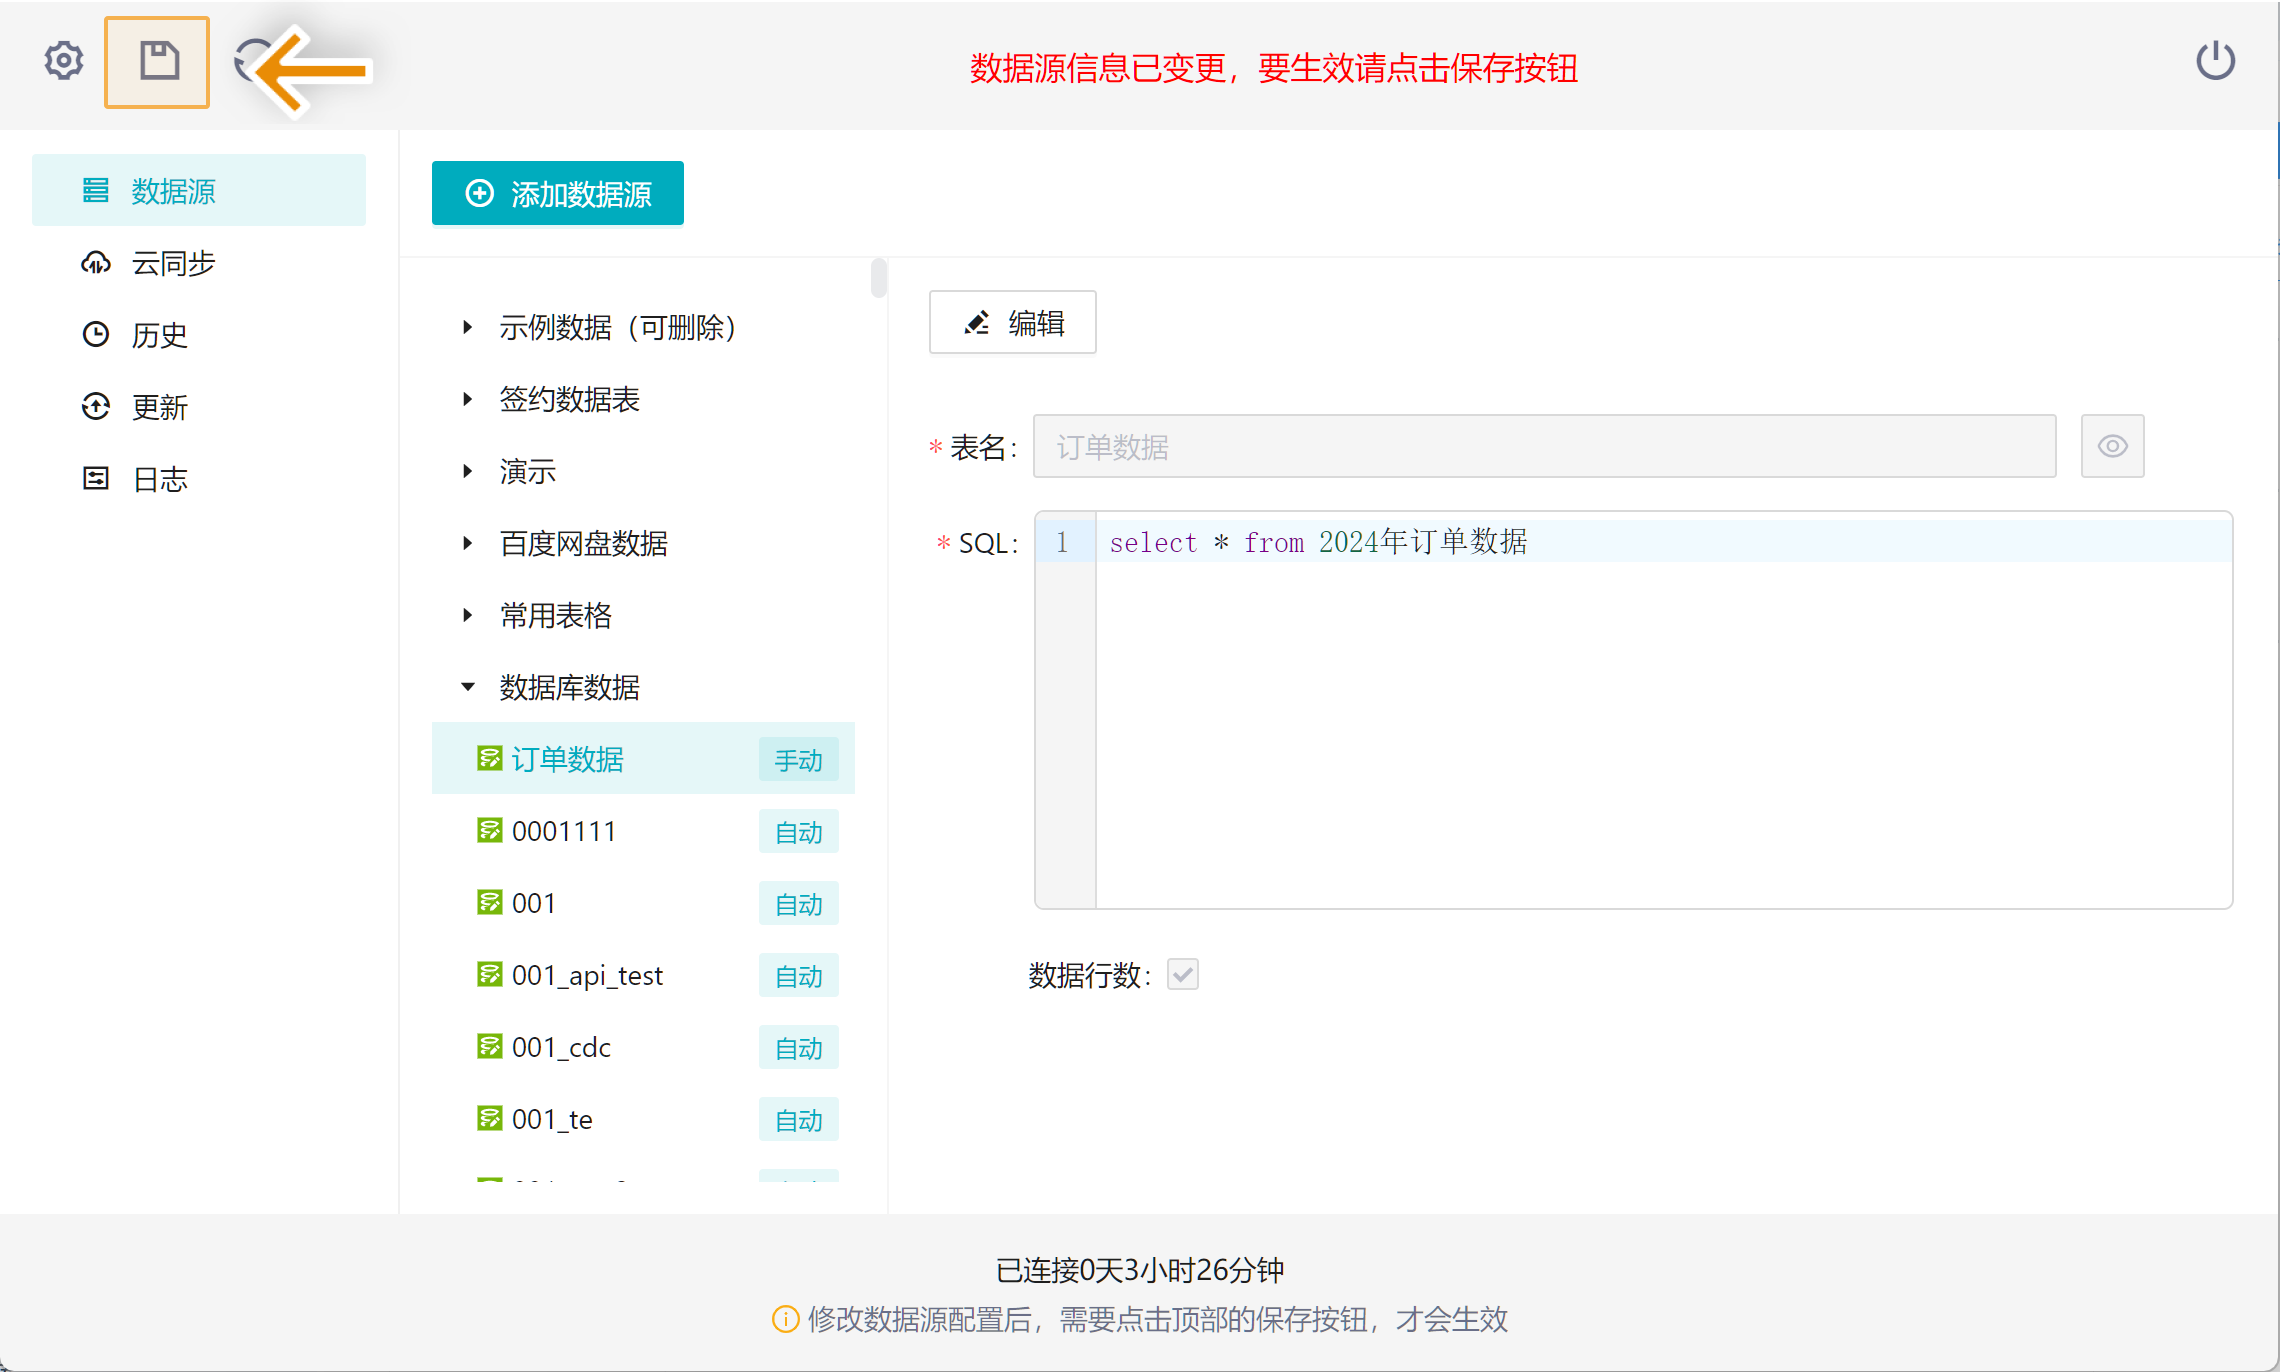Click the table icon beside 001_te
Viewport: 2280px width, 1372px height.
point(489,1118)
